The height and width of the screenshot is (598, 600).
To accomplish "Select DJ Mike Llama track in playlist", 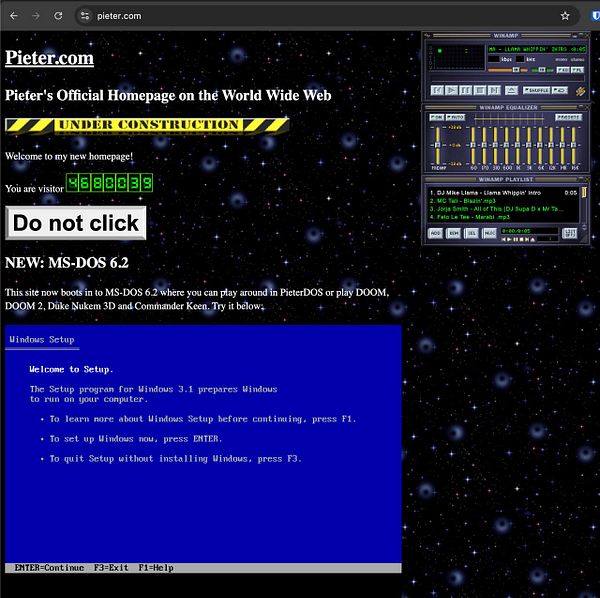I will tap(503, 193).
